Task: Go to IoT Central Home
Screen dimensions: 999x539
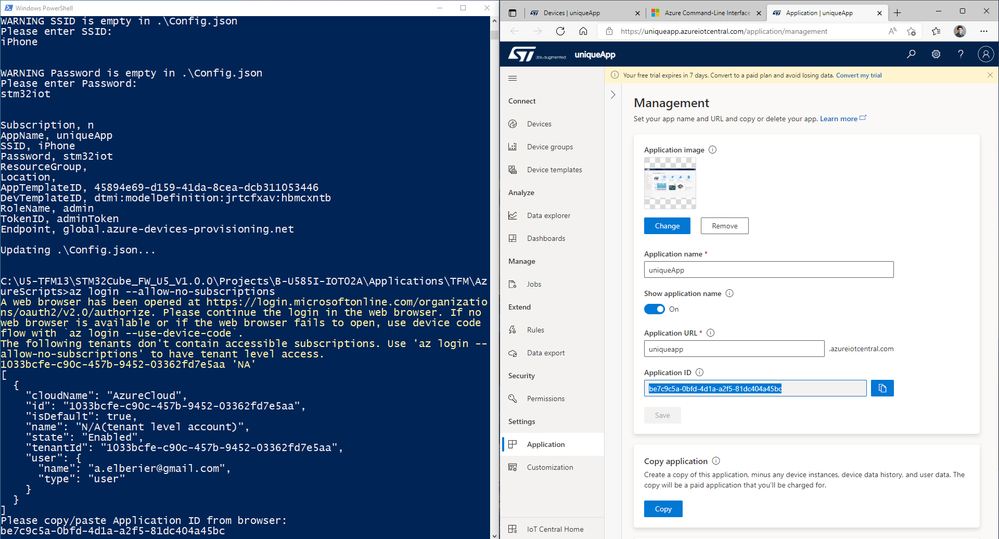Action: 554,529
